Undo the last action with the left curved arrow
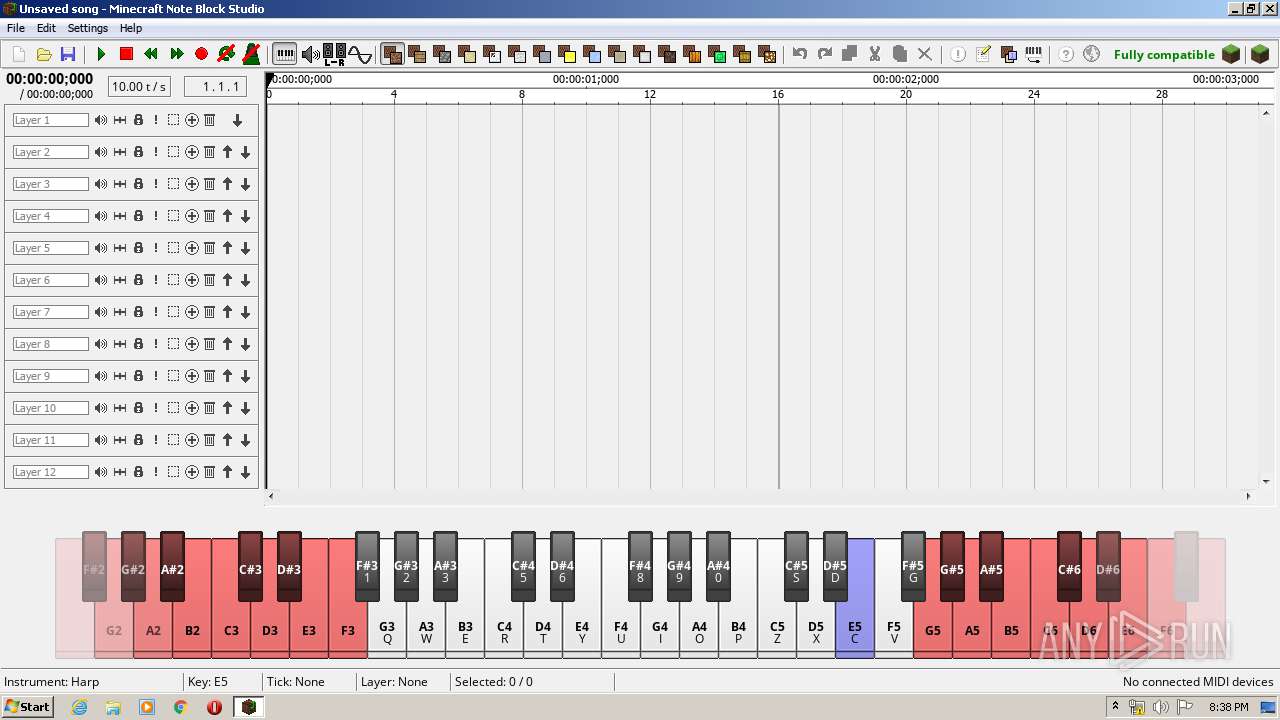Image resolution: width=1280 pixels, height=720 pixels. click(x=800, y=54)
